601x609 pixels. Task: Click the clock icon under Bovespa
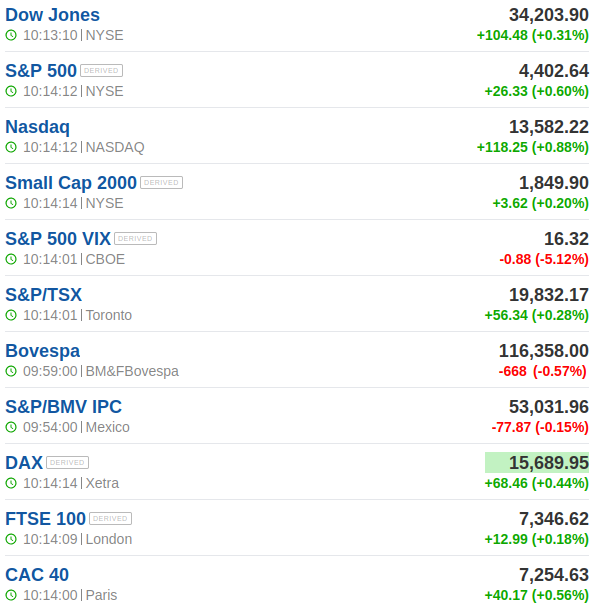(11, 371)
